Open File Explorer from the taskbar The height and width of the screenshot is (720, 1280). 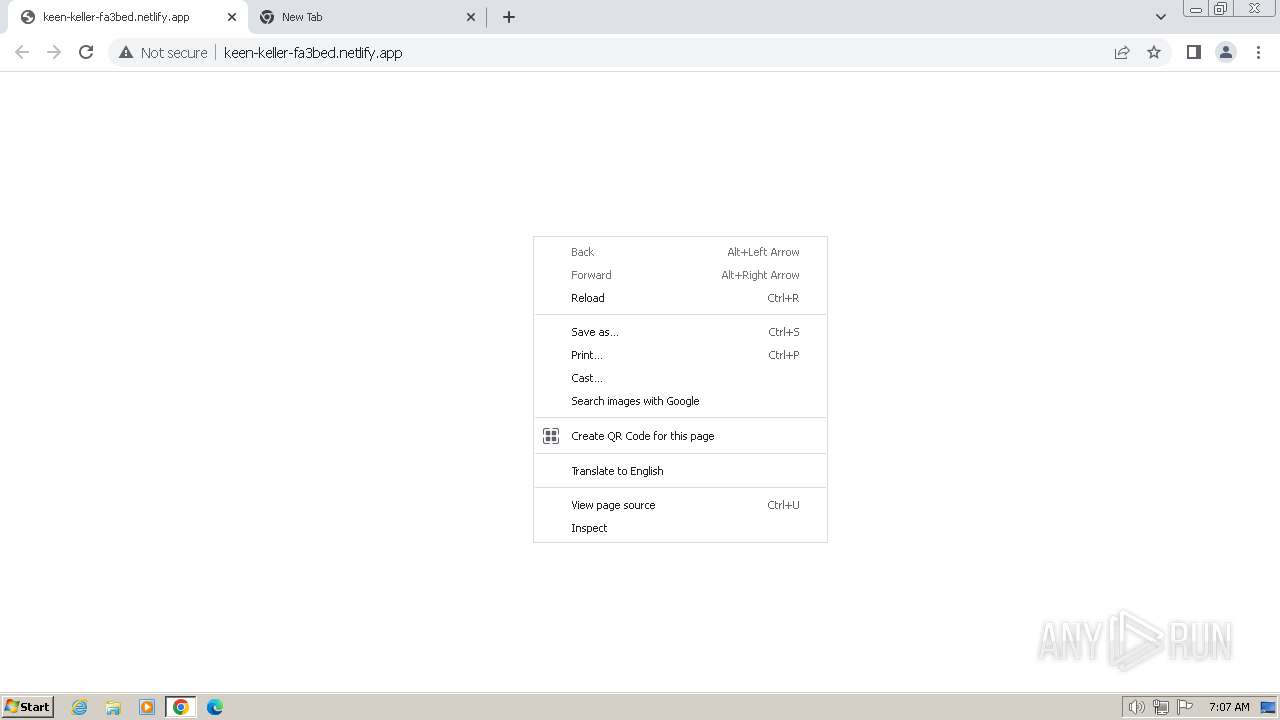[113, 707]
